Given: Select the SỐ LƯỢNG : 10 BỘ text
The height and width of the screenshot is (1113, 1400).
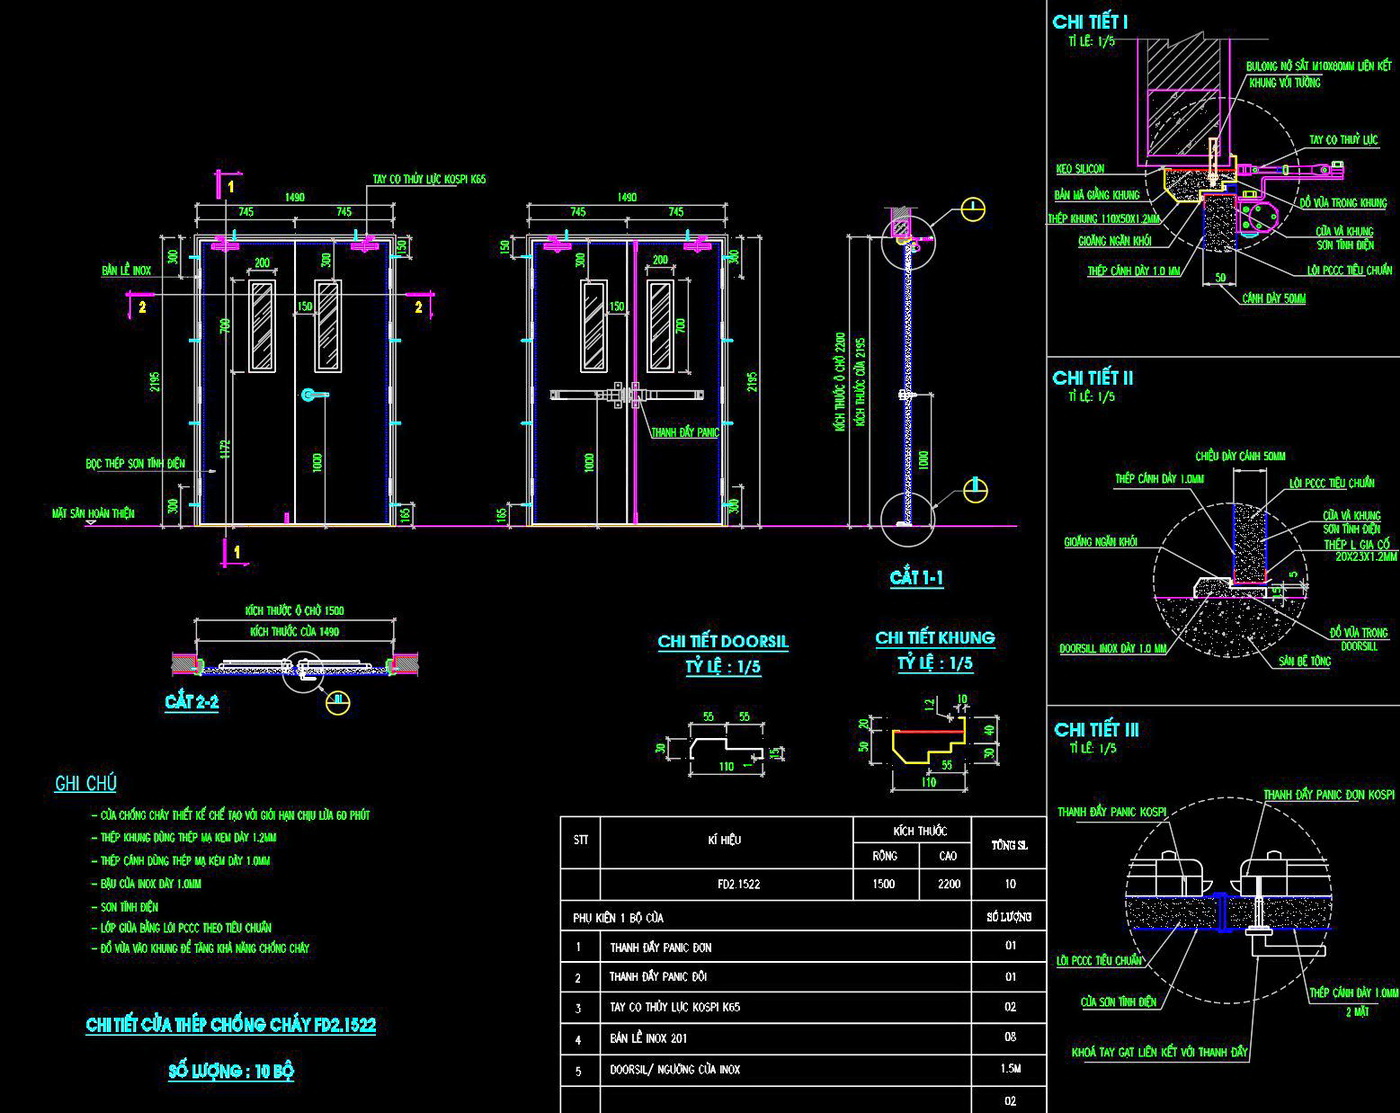Looking at the screenshot, I should click(x=231, y=1071).
